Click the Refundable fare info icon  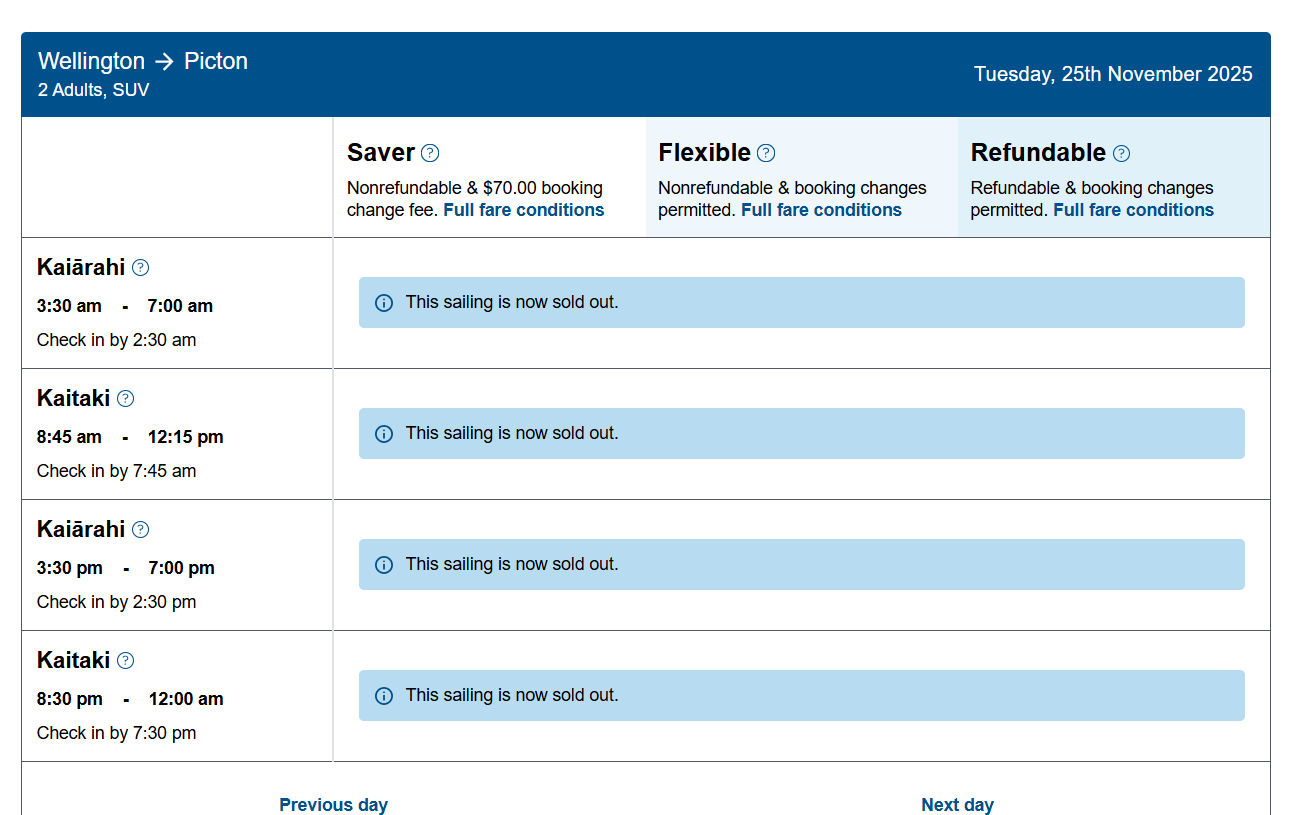pos(1122,153)
